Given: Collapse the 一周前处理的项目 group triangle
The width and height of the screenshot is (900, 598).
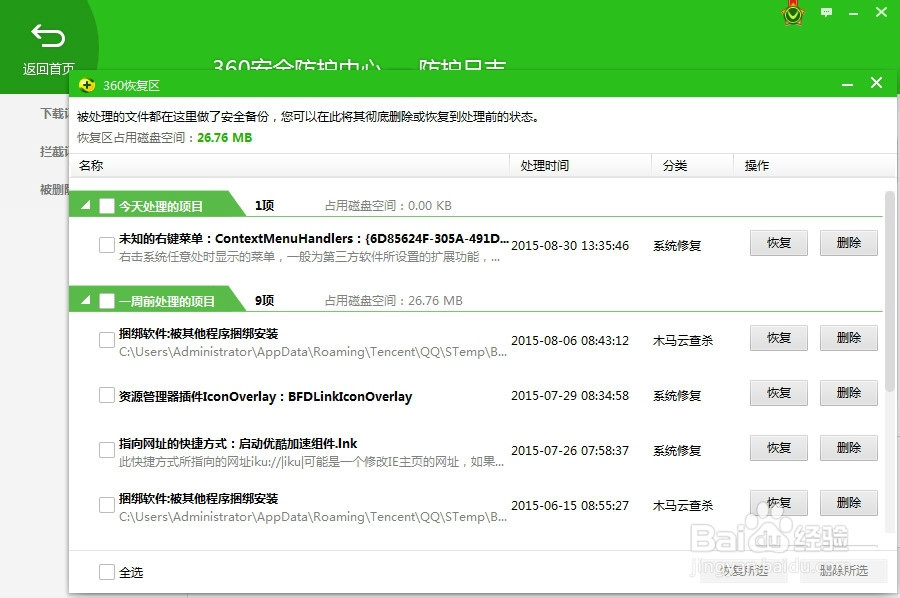Looking at the screenshot, I should pos(86,300).
